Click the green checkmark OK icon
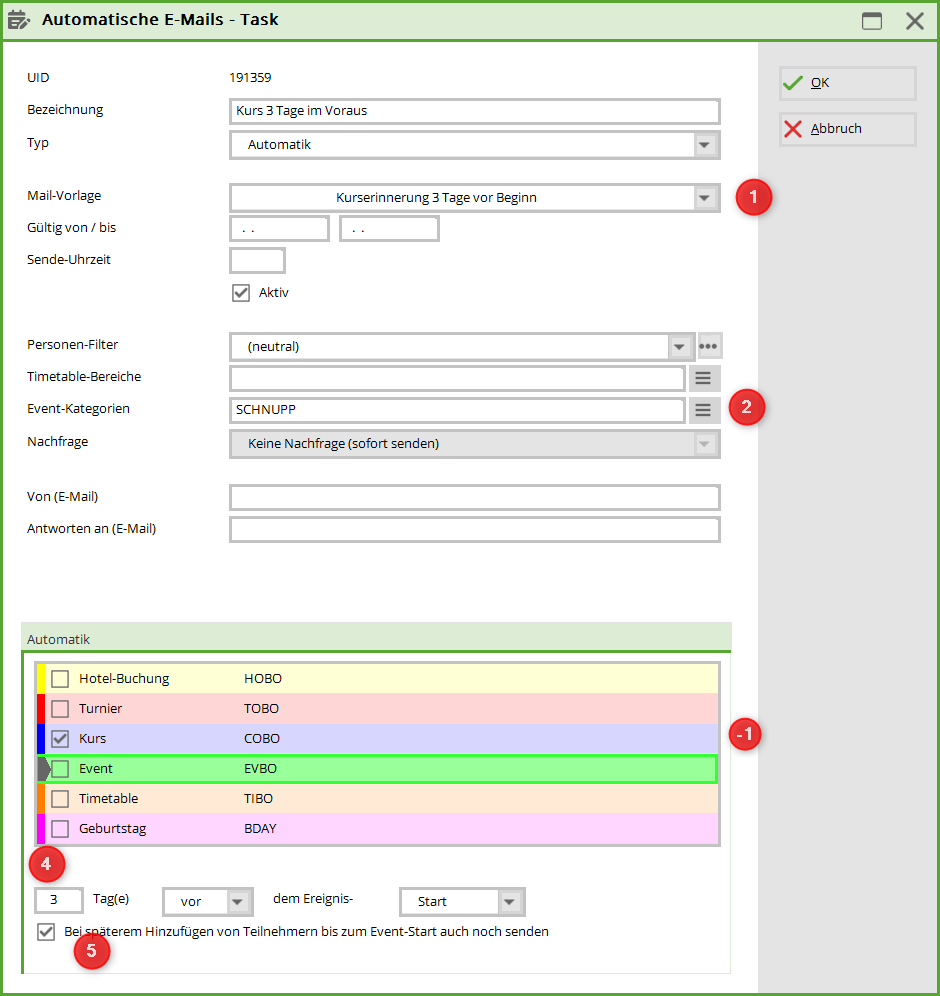The image size is (940, 996). (x=793, y=83)
